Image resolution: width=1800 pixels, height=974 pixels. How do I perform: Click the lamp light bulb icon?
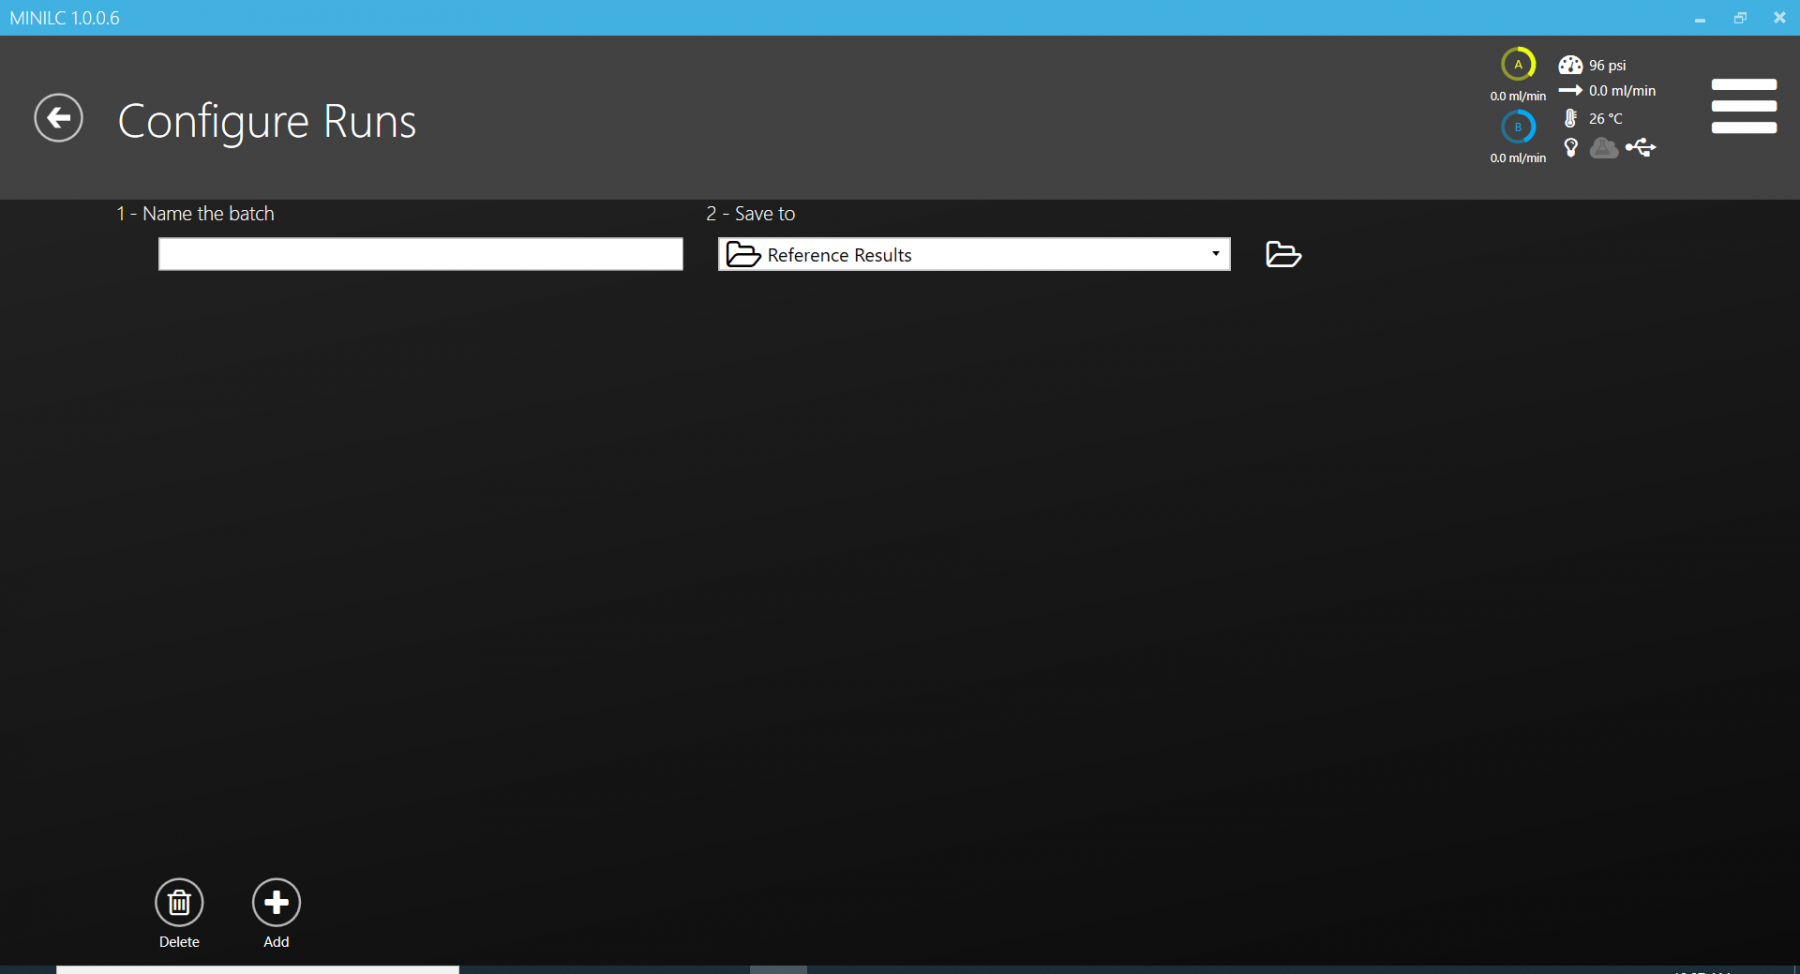(1571, 148)
